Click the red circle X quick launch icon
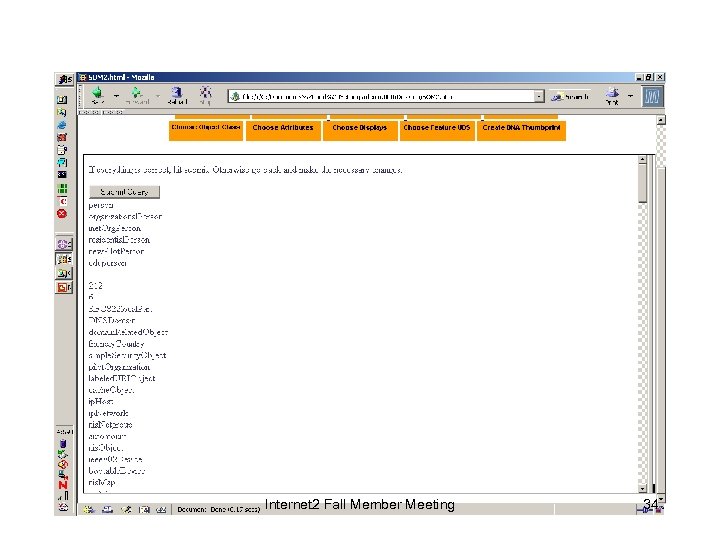The width and height of the screenshot is (720, 540). 62,214
